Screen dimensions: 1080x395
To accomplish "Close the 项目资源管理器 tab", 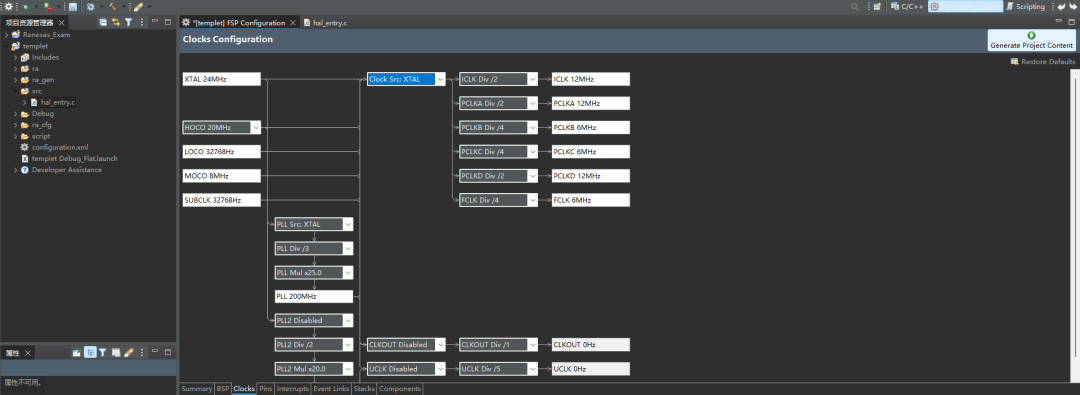I will point(61,23).
